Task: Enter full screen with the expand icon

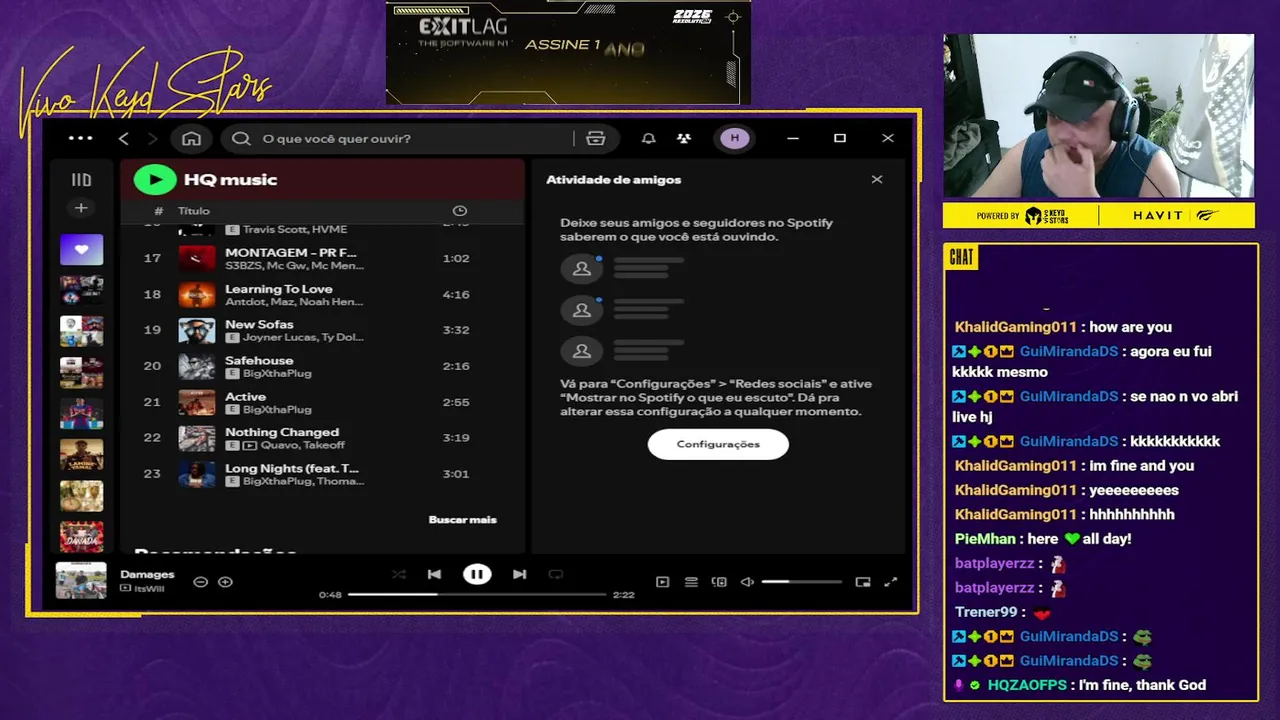Action: click(891, 582)
